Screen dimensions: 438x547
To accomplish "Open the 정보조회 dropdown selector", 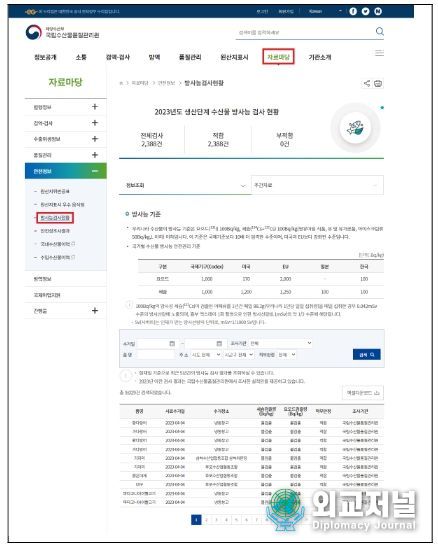I will (185, 185).
